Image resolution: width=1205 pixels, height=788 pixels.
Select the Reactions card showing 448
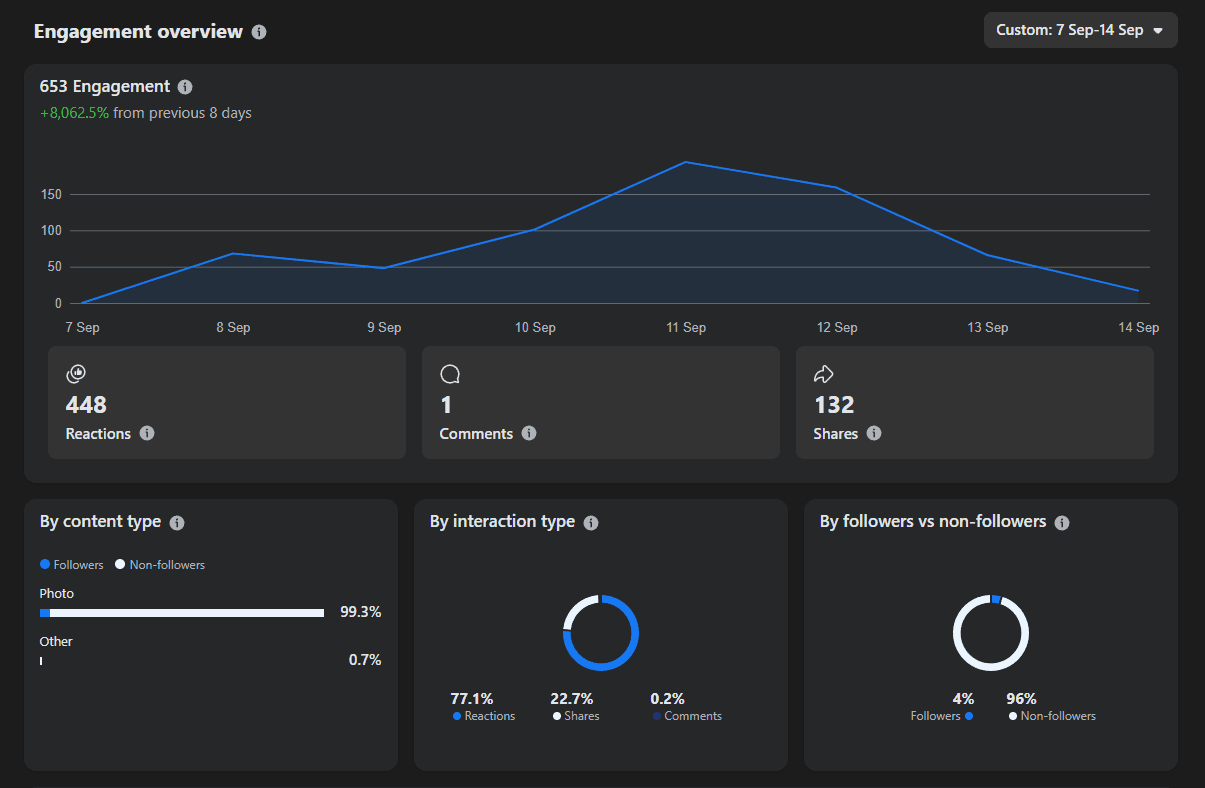[227, 403]
